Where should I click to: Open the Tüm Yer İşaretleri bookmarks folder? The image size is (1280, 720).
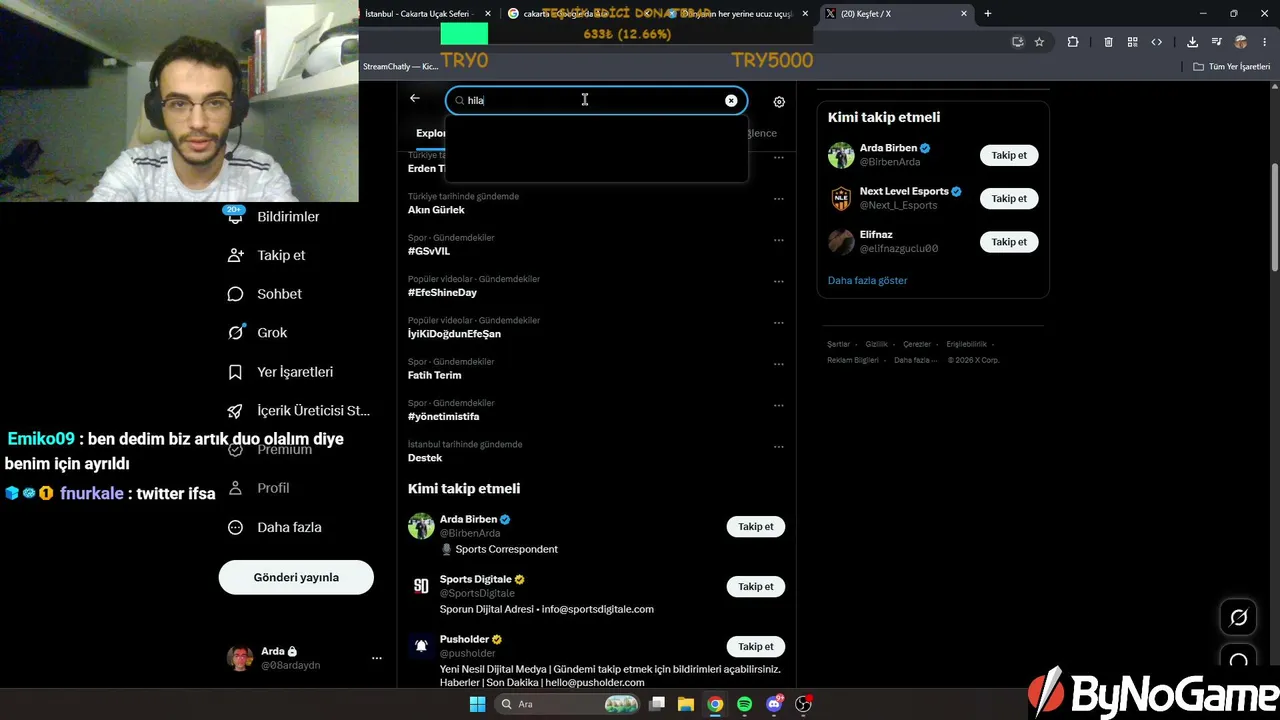coord(1232,66)
